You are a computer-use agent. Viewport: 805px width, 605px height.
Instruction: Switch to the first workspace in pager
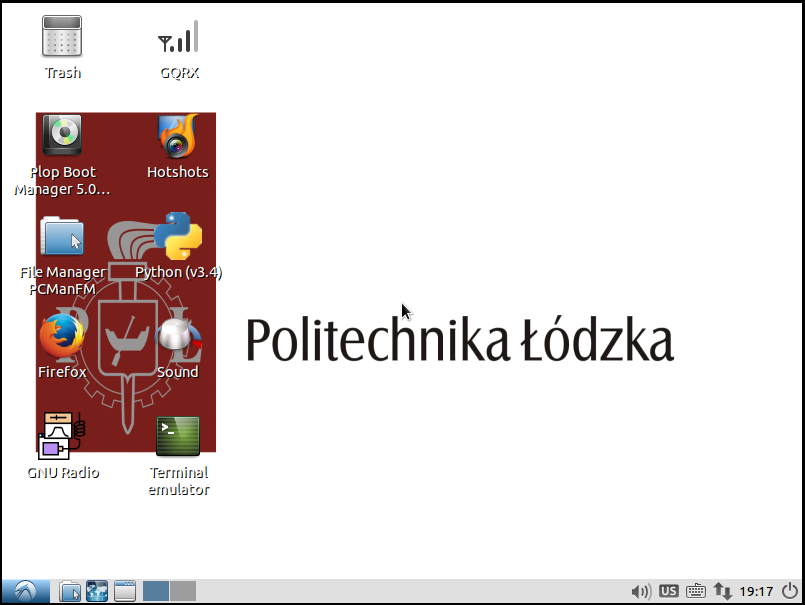click(x=156, y=591)
